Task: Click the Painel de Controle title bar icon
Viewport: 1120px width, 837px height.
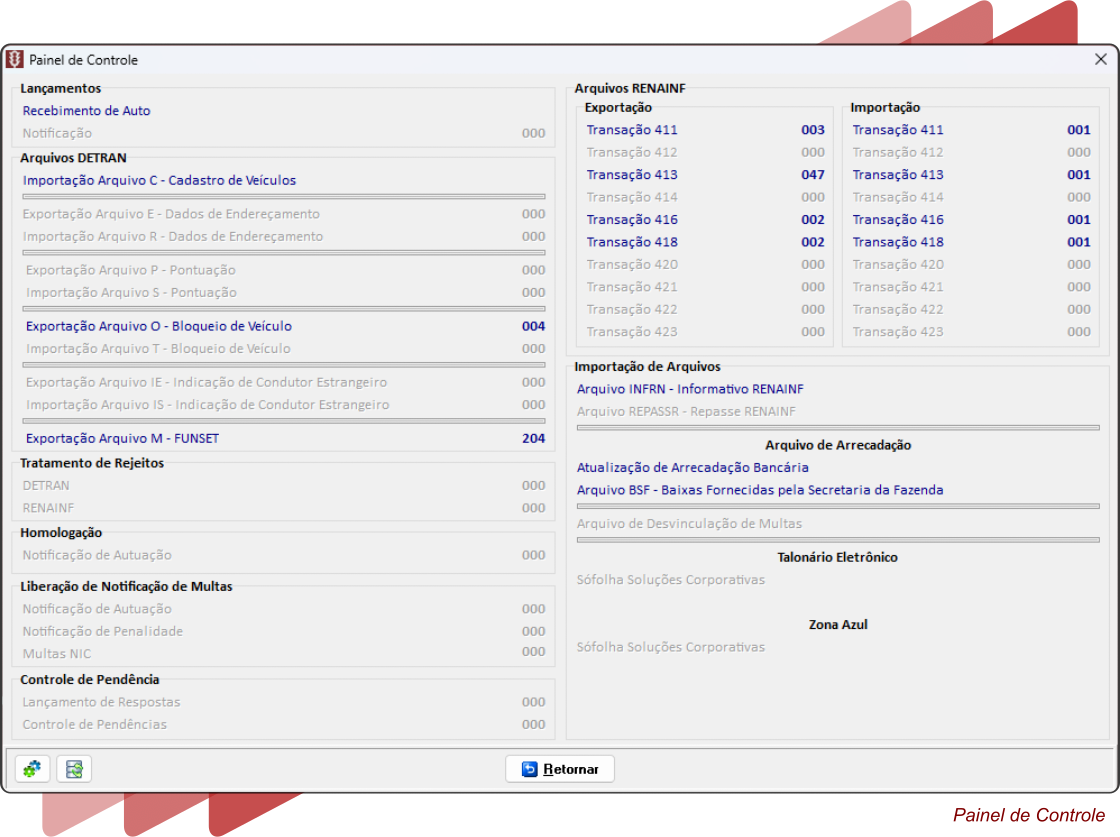Action: click(15, 60)
